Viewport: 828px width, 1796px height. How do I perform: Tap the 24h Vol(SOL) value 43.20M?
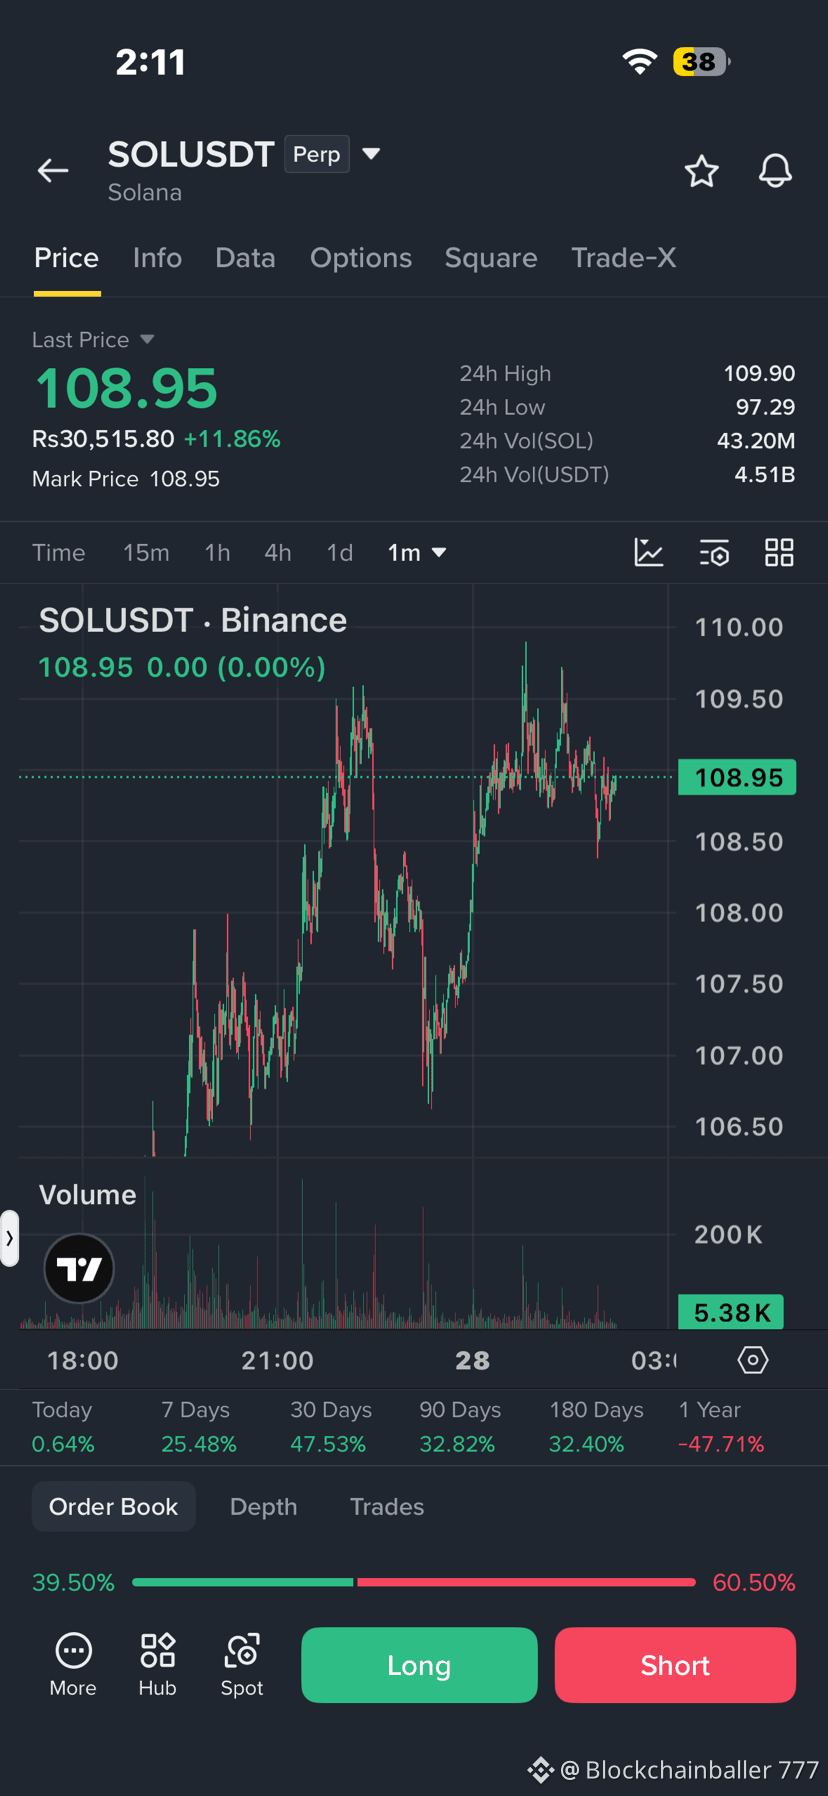coord(756,440)
